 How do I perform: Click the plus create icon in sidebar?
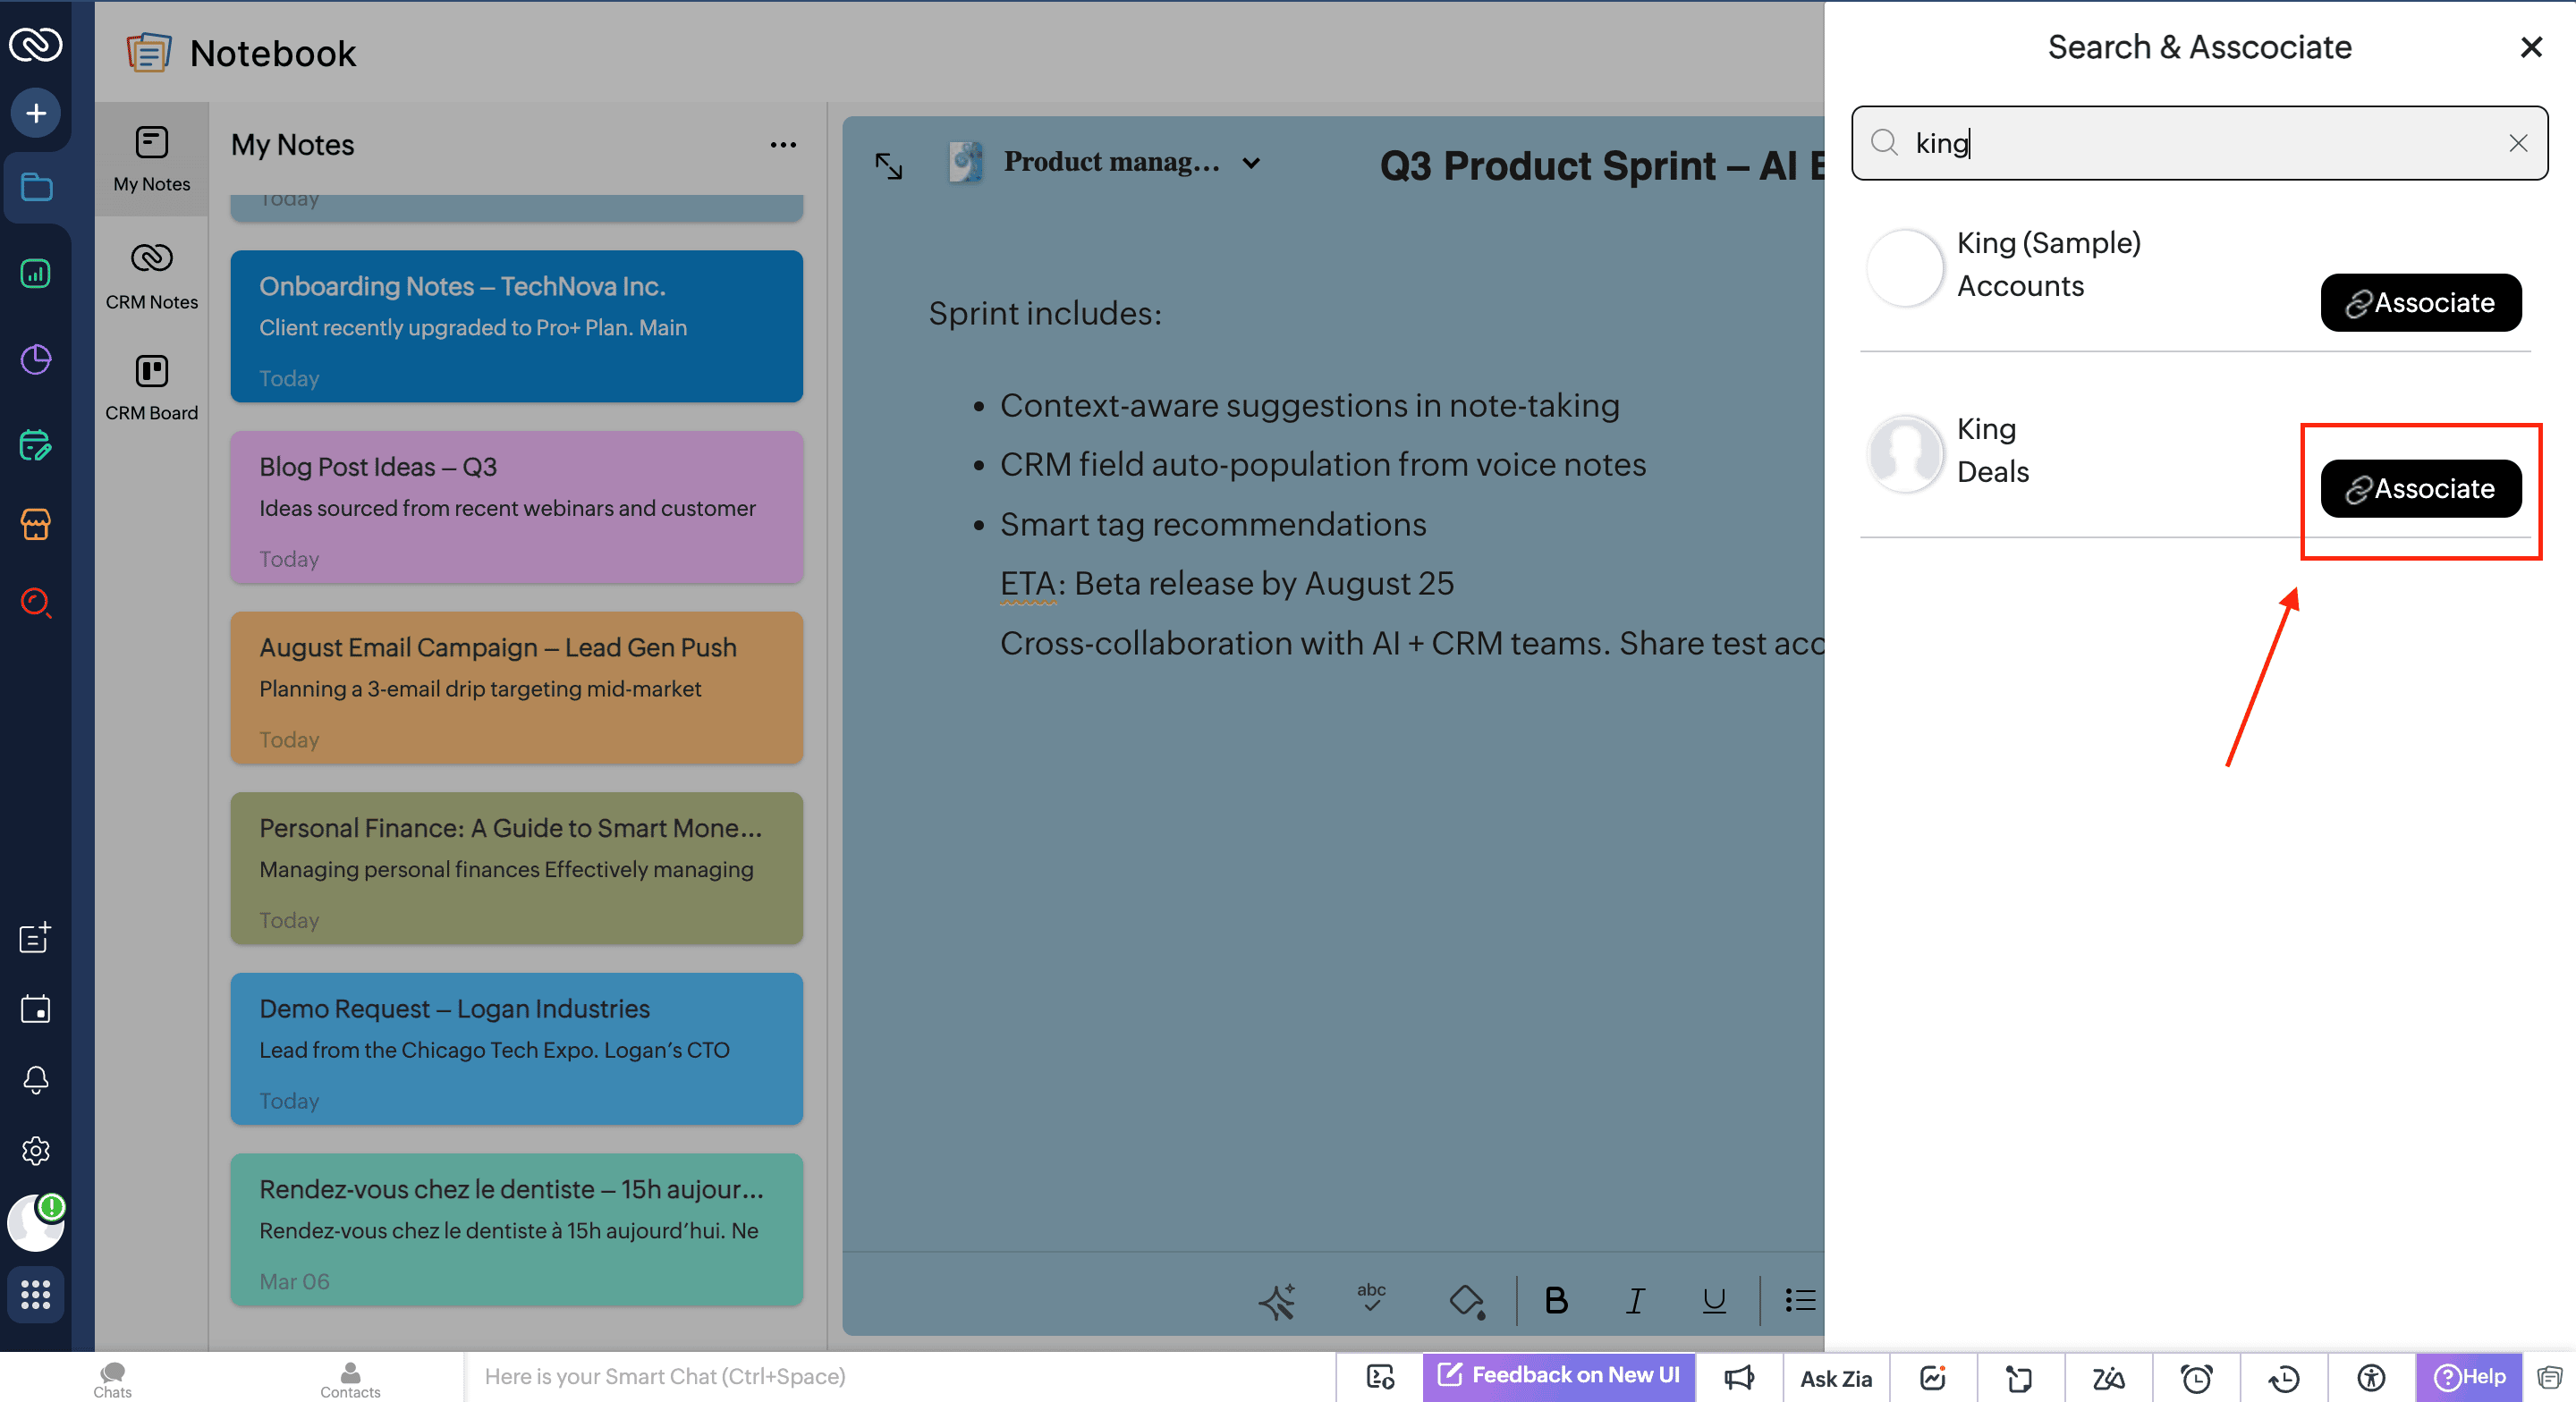(x=36, y=113)
